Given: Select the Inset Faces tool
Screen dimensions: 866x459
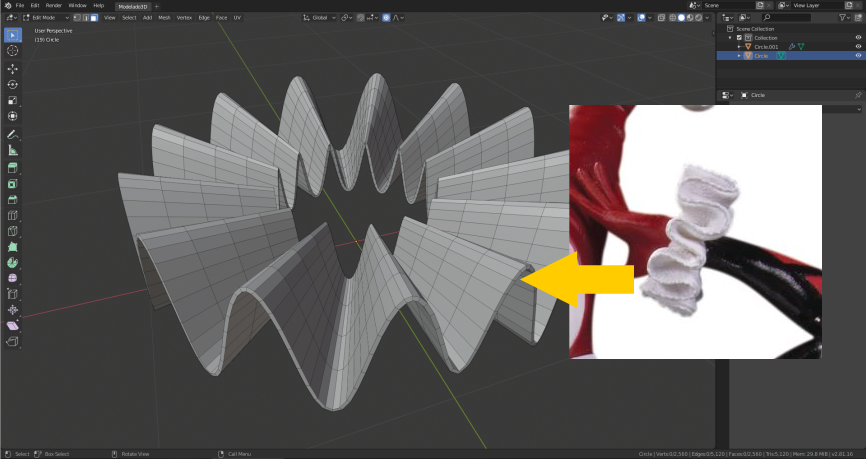Looking at the screenshot, I should point(12,184).
